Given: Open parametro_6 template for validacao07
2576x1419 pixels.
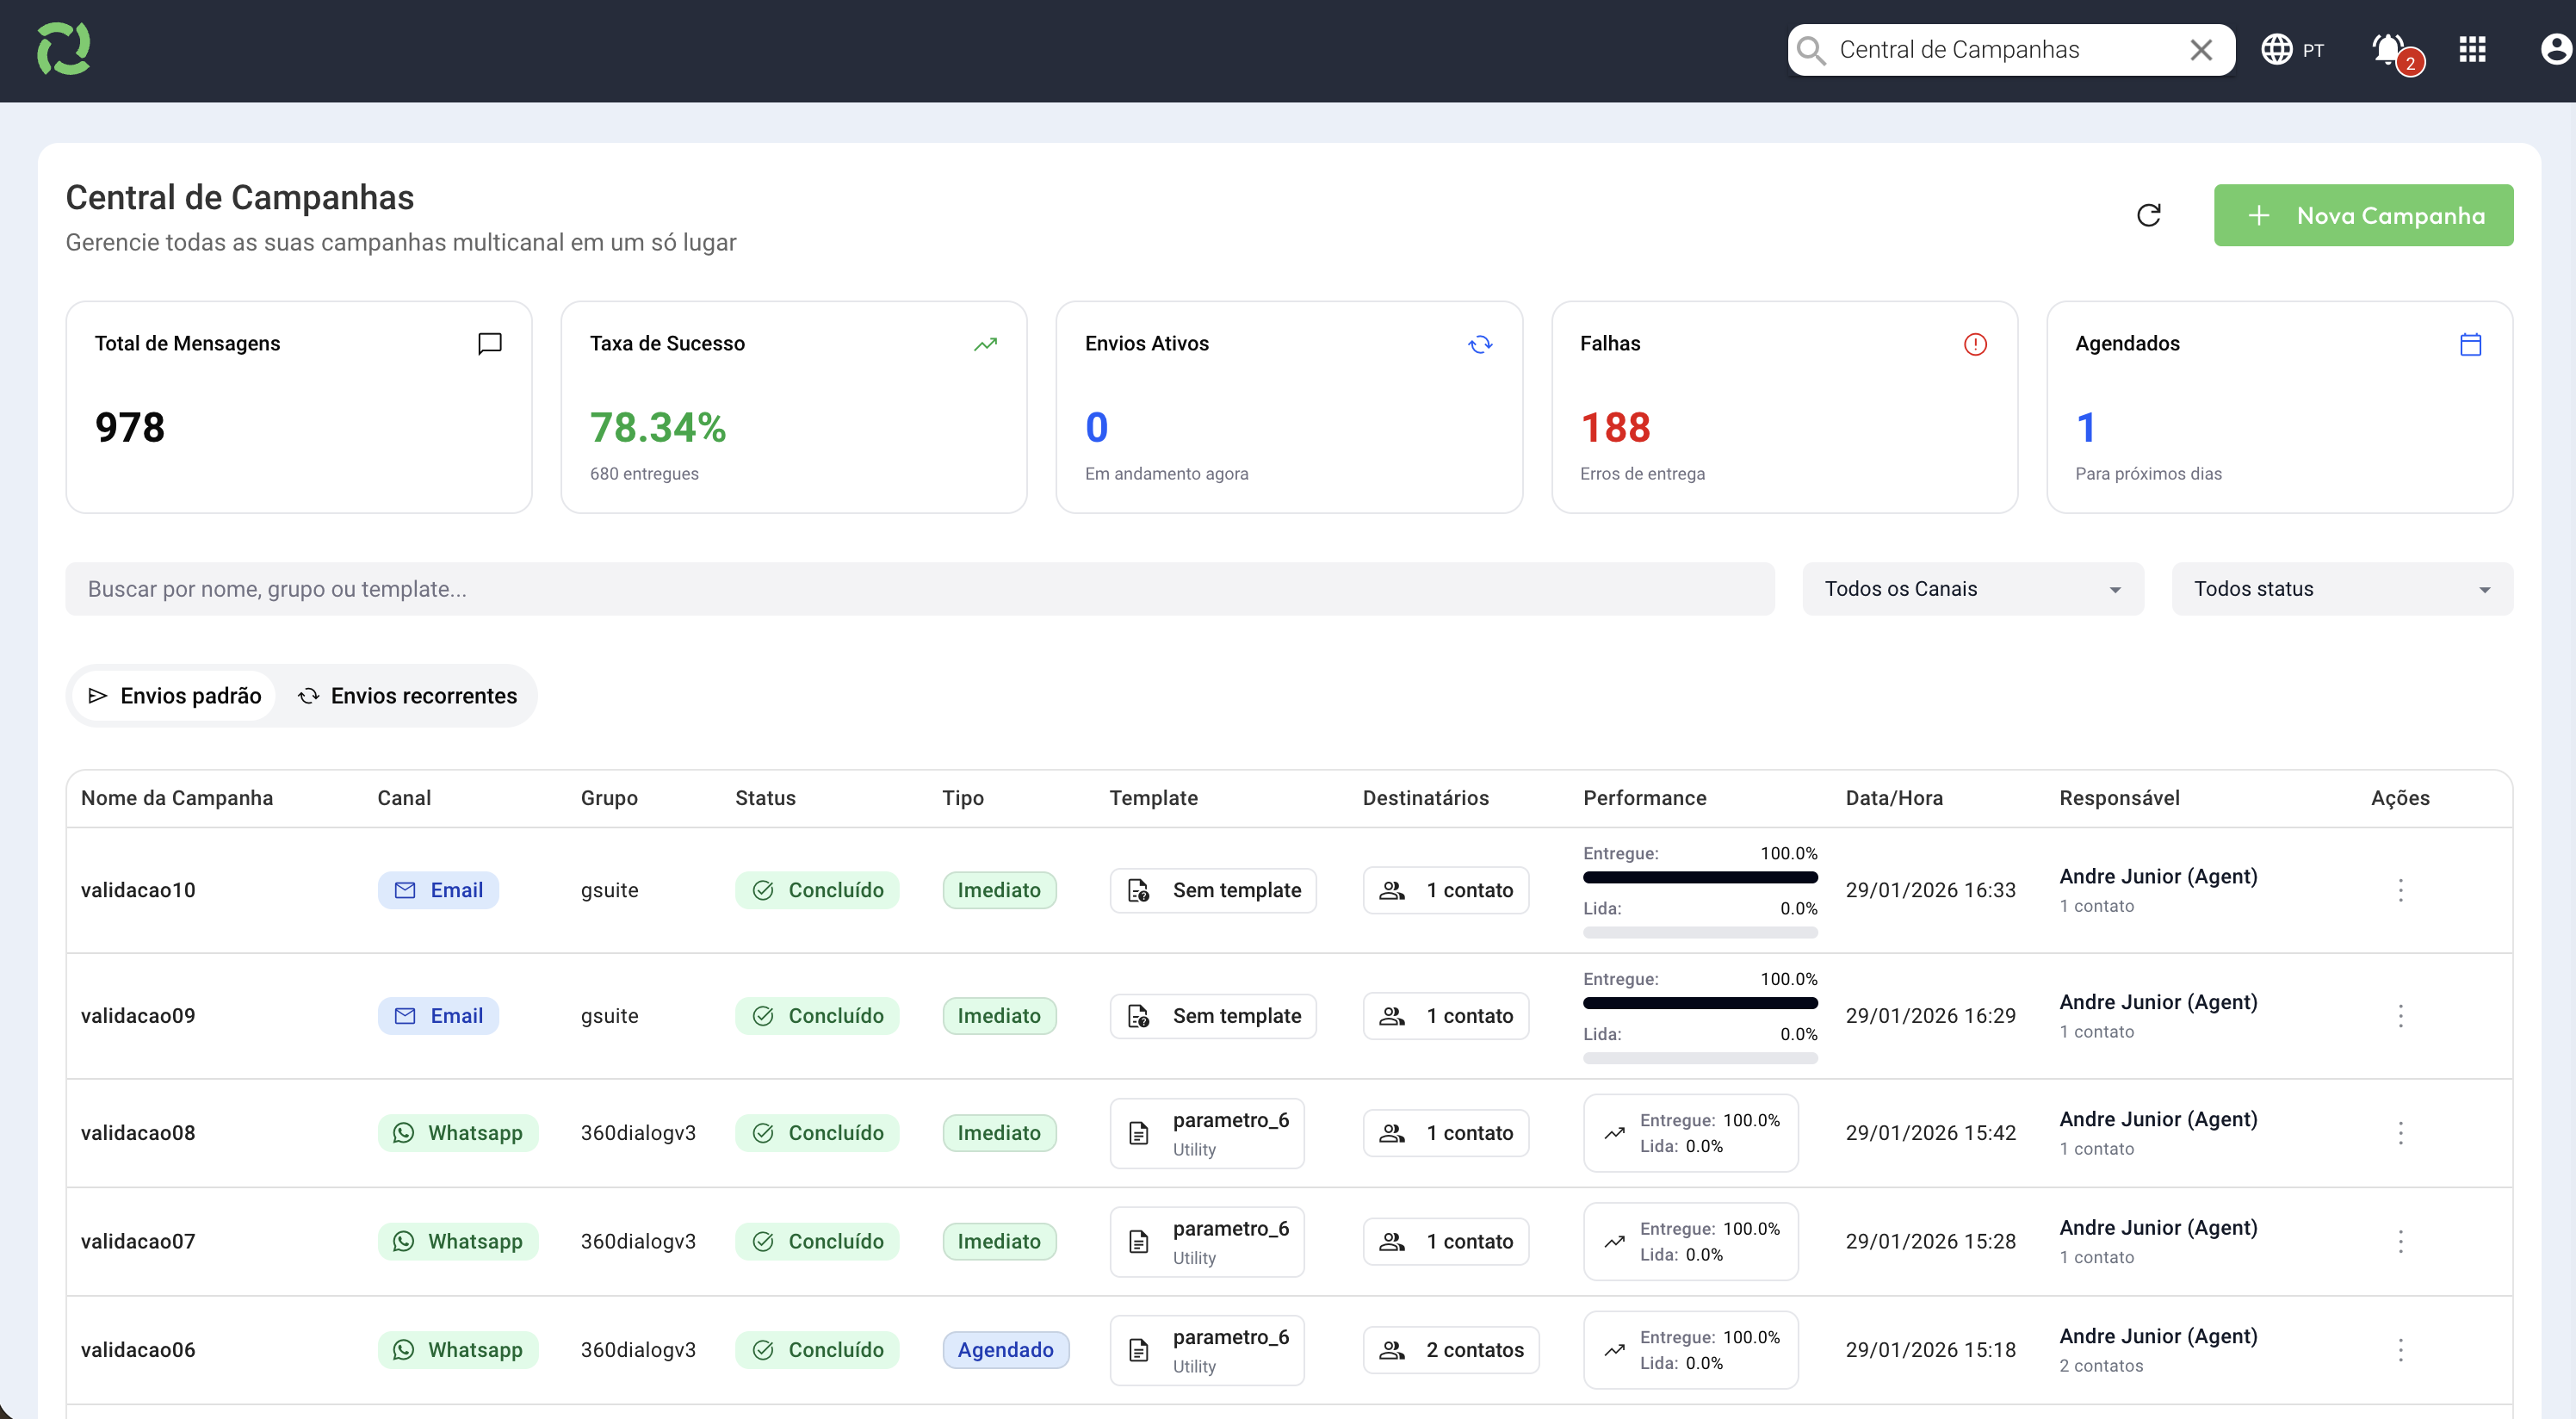Looking at the screenshot, I should (x=1207, y=1242).
